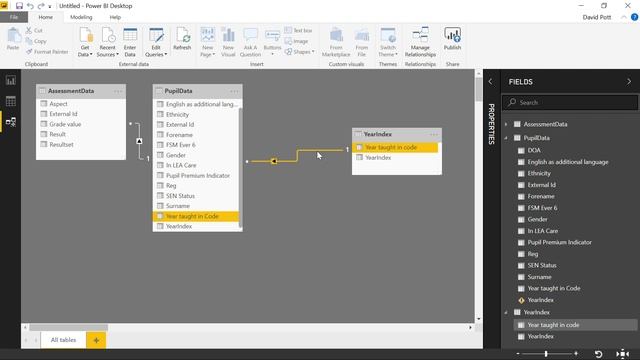
Task: Expand Properties pane with left chevron
Action: 490,82
